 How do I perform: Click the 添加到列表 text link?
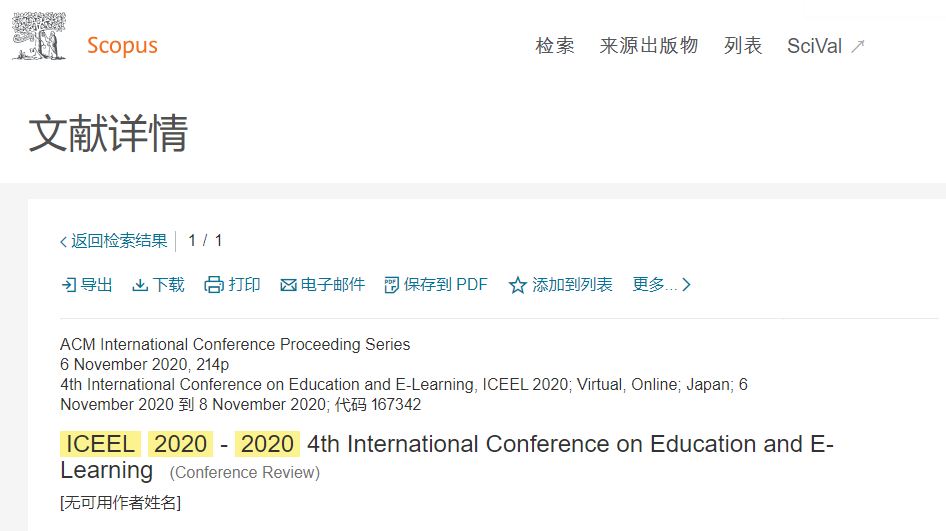572,284
